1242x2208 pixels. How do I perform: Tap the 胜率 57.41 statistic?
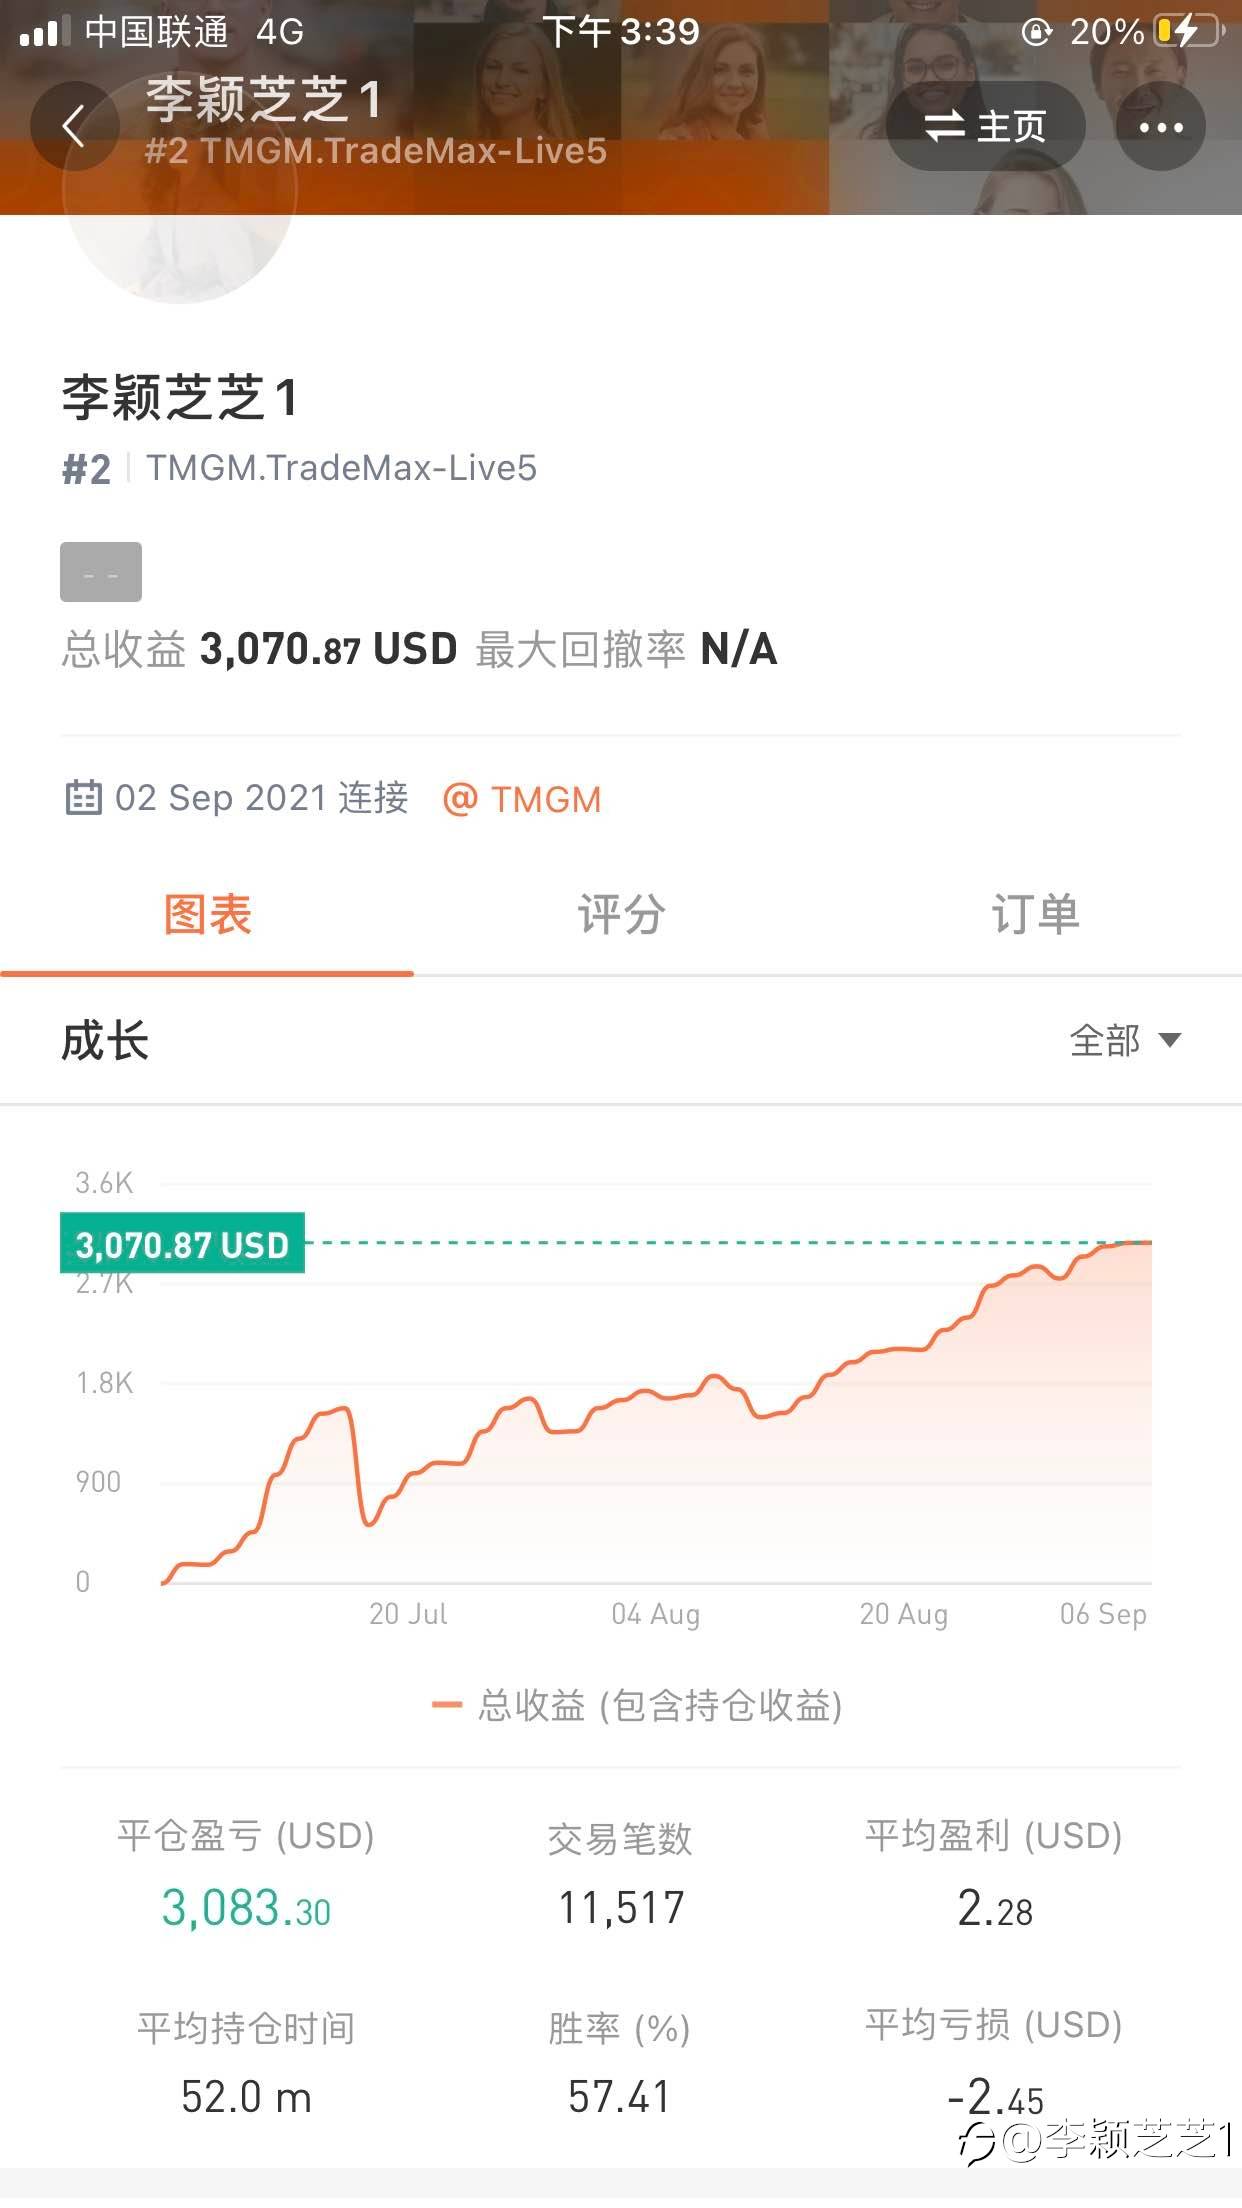tap(619, 2097)
